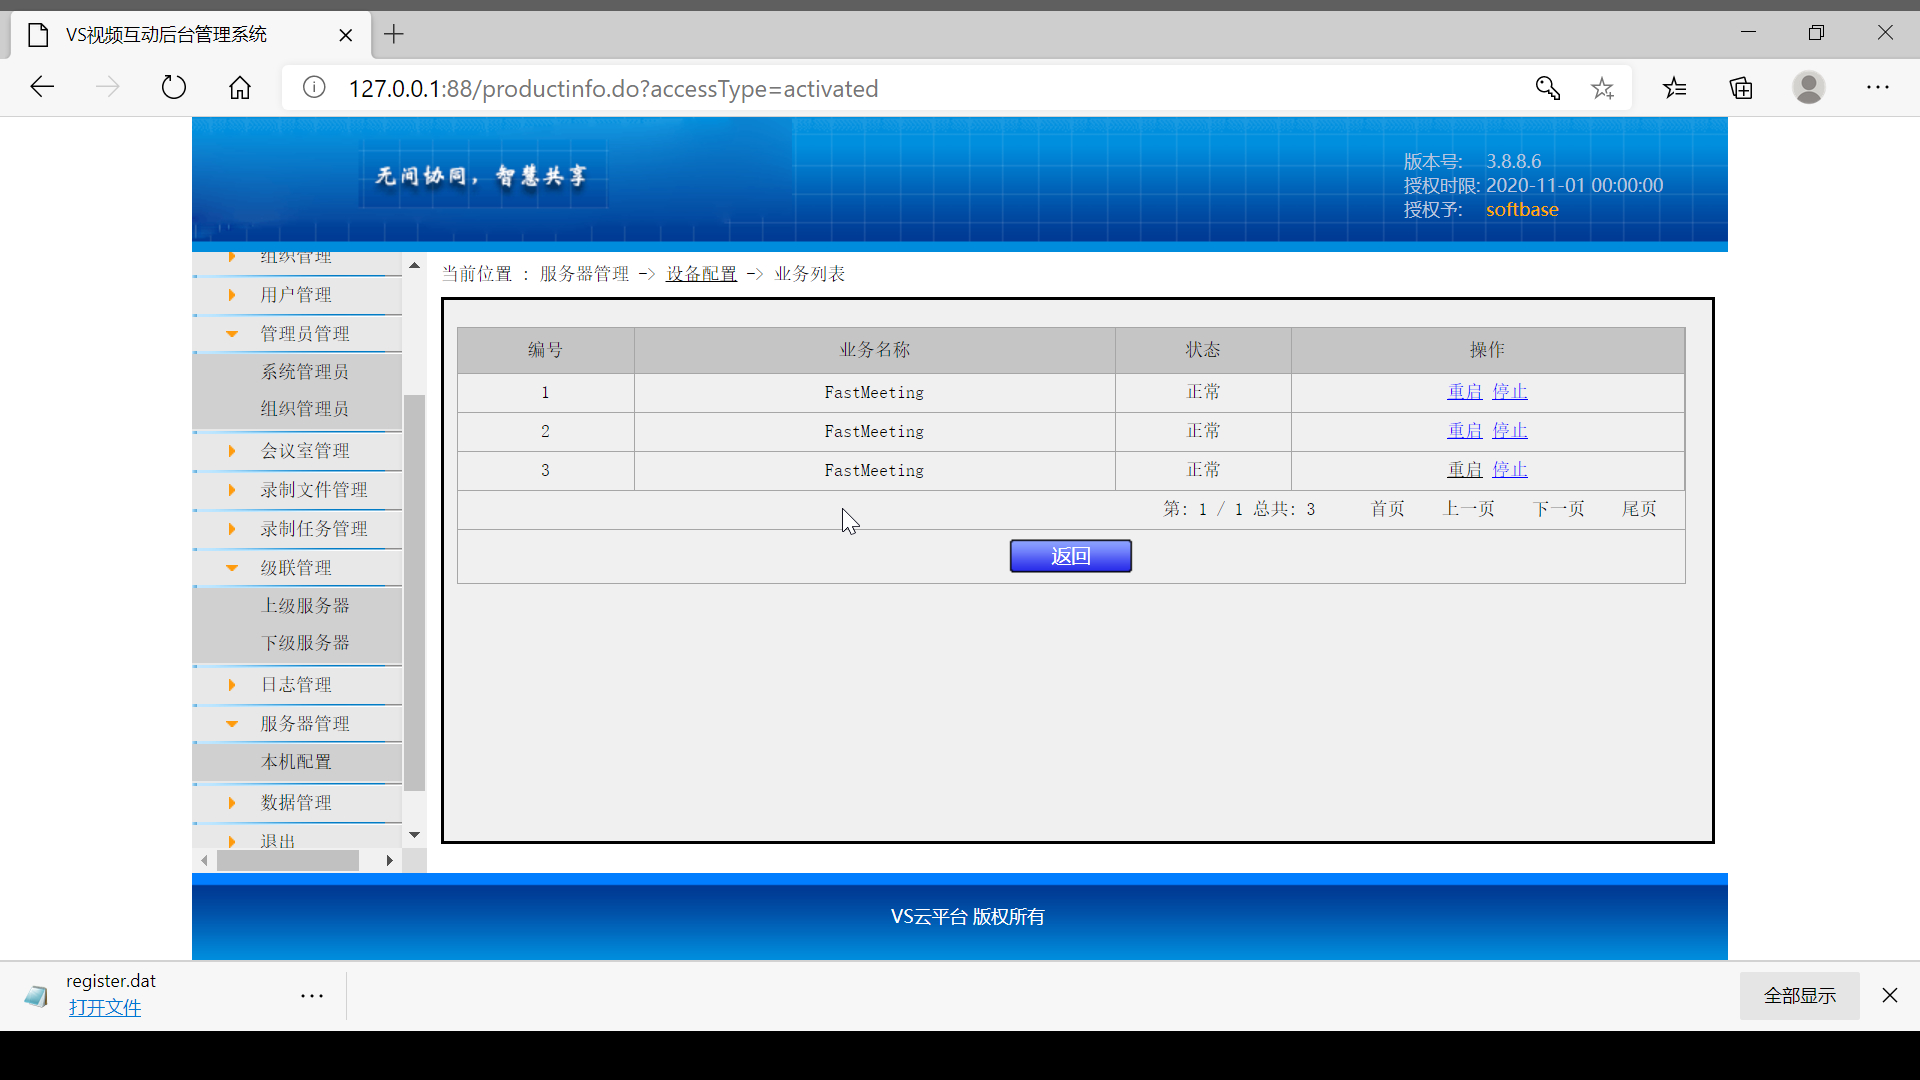Expand the 日志管理 menu arrow
This screenshot has width=1920, height=1080.
pyautogui.click(x=232, y=685)
